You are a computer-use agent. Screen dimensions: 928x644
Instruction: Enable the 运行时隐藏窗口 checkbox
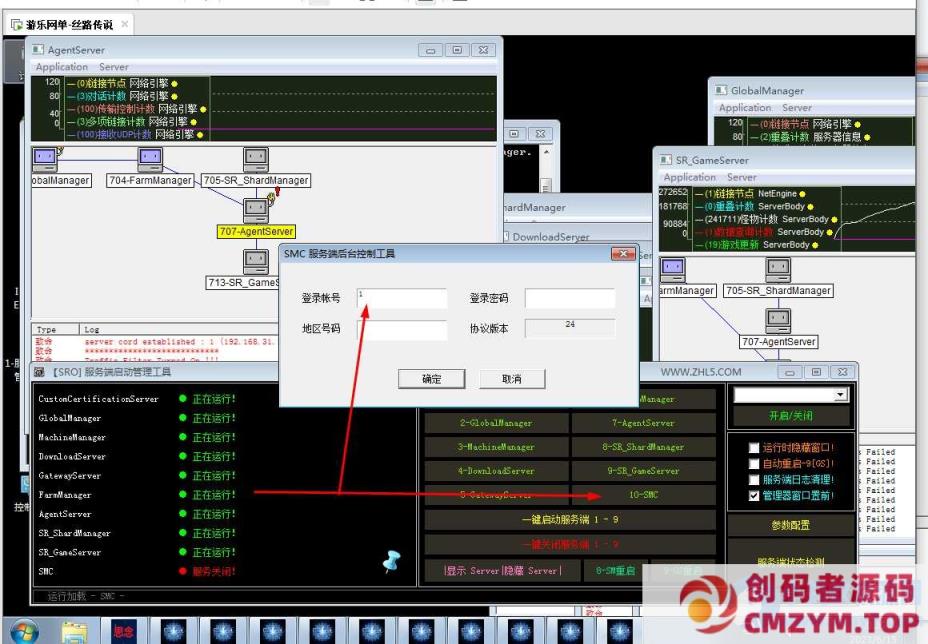click(755, 449)
